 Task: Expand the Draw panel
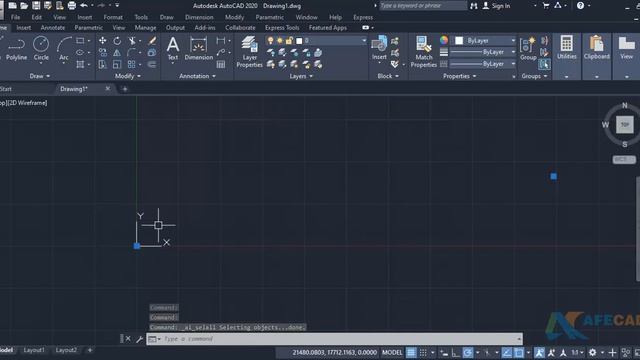(40, 76)
